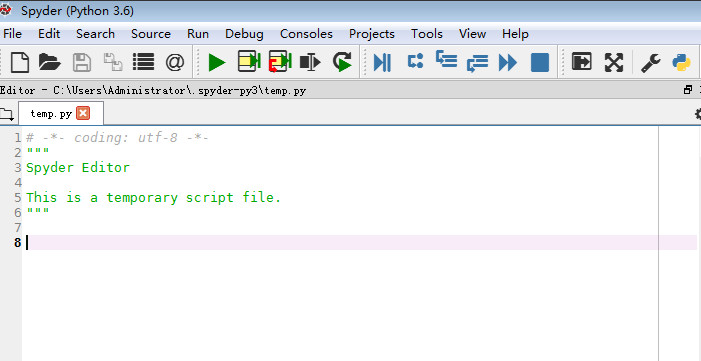Click 'This is a temporary script file.' line
The width and height of the screenshot is (701, 361).
[153, 198]
